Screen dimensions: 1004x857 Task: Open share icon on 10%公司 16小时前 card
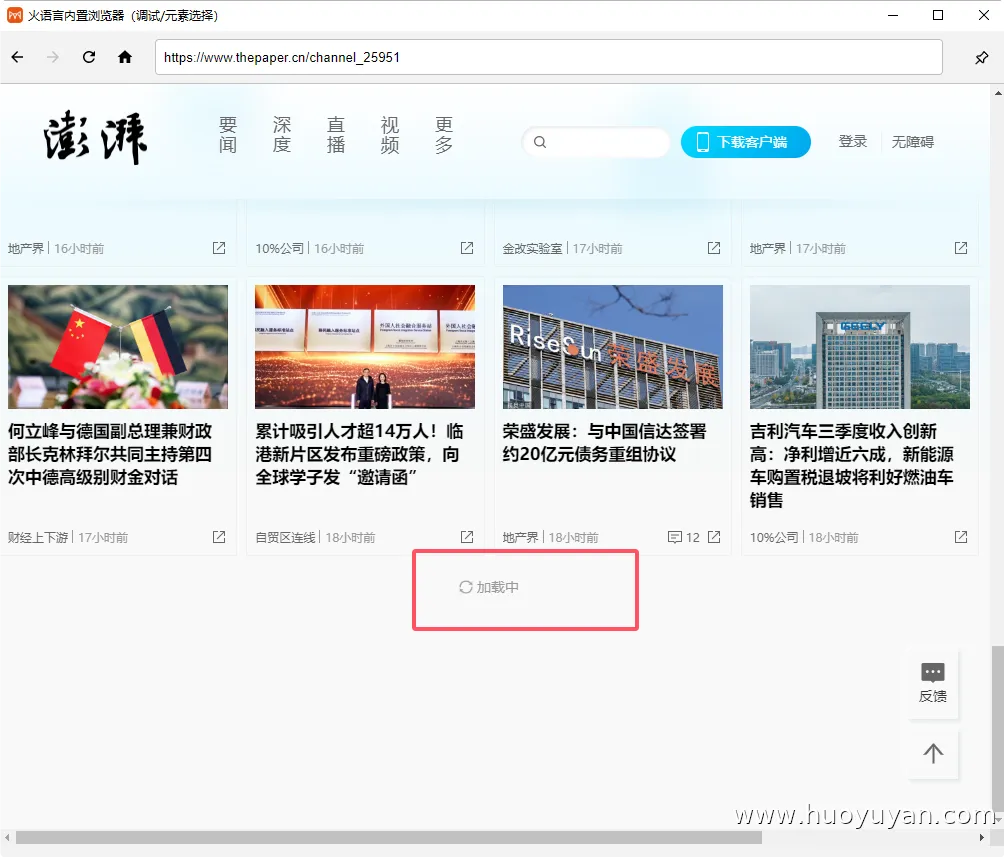click(x=467, y=248)
